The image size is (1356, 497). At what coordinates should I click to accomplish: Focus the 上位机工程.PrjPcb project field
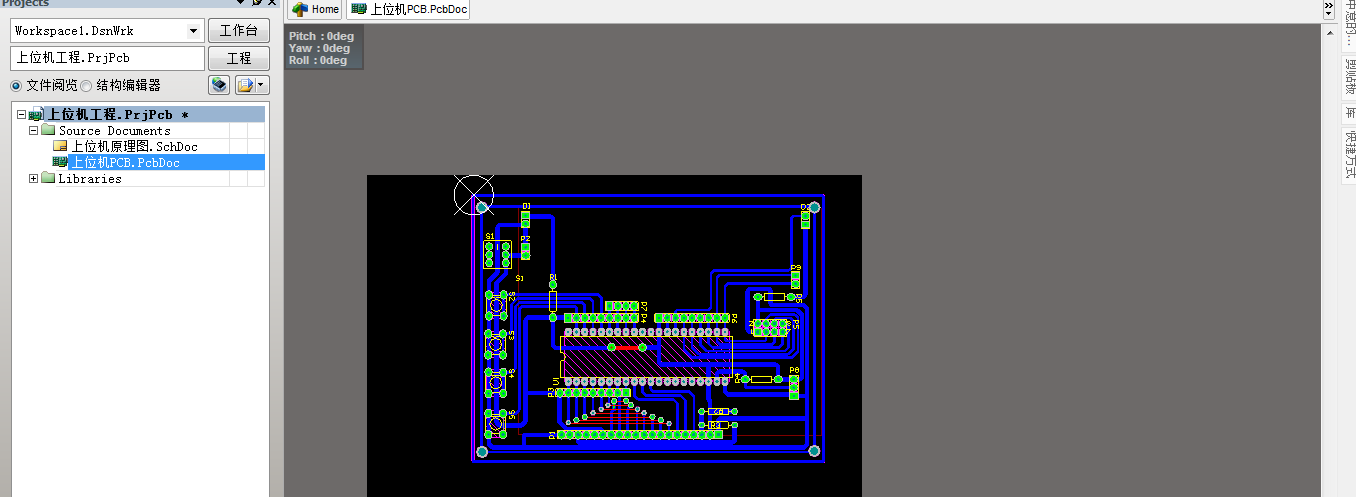107,58
